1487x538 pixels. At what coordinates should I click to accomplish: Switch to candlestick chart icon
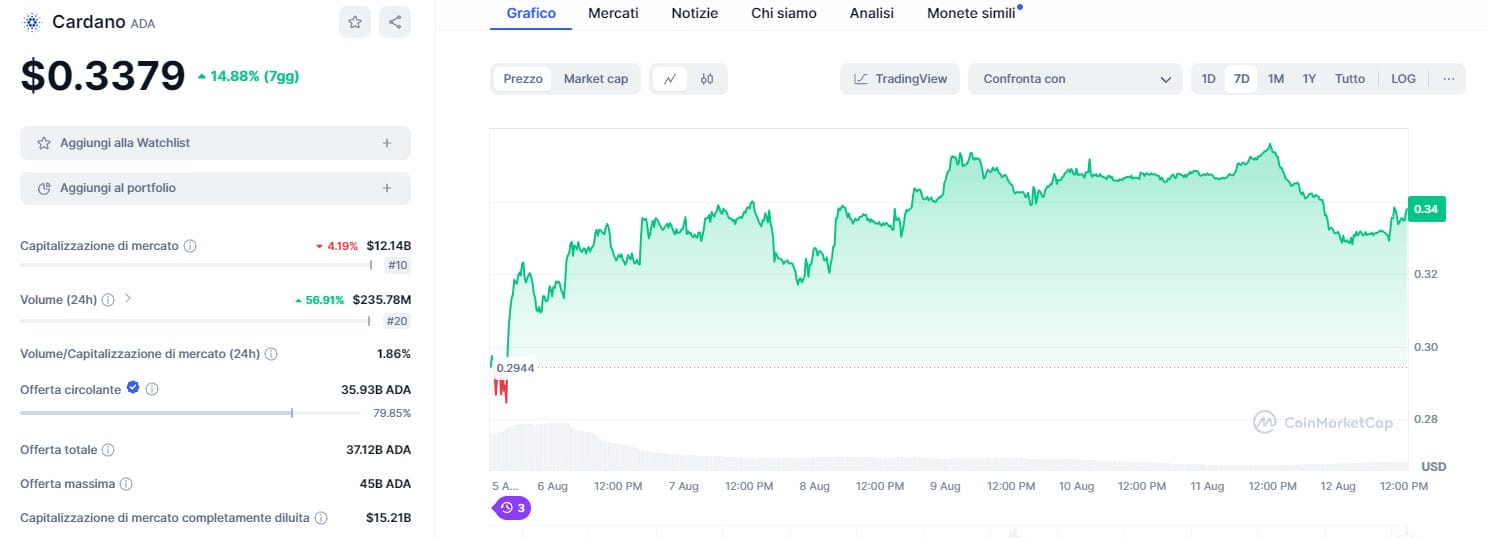tap(707, 79)
